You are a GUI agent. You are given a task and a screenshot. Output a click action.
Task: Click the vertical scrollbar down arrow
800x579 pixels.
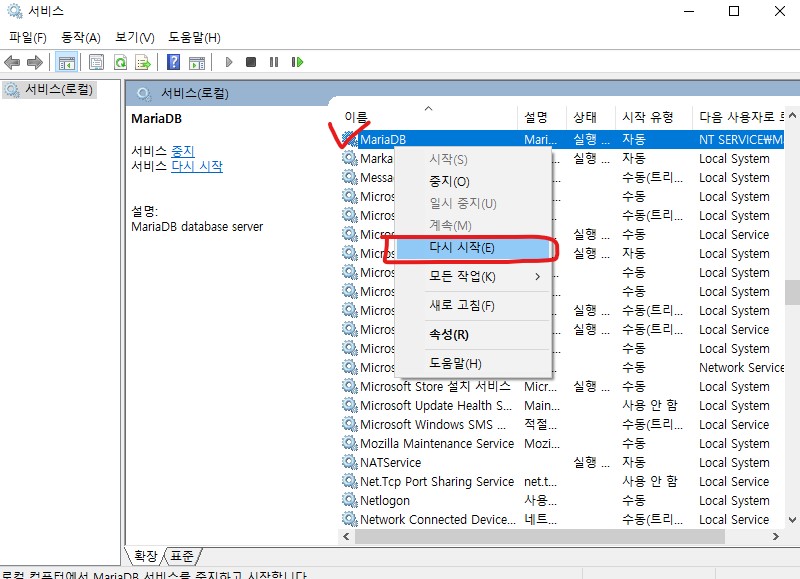point(792,520)
